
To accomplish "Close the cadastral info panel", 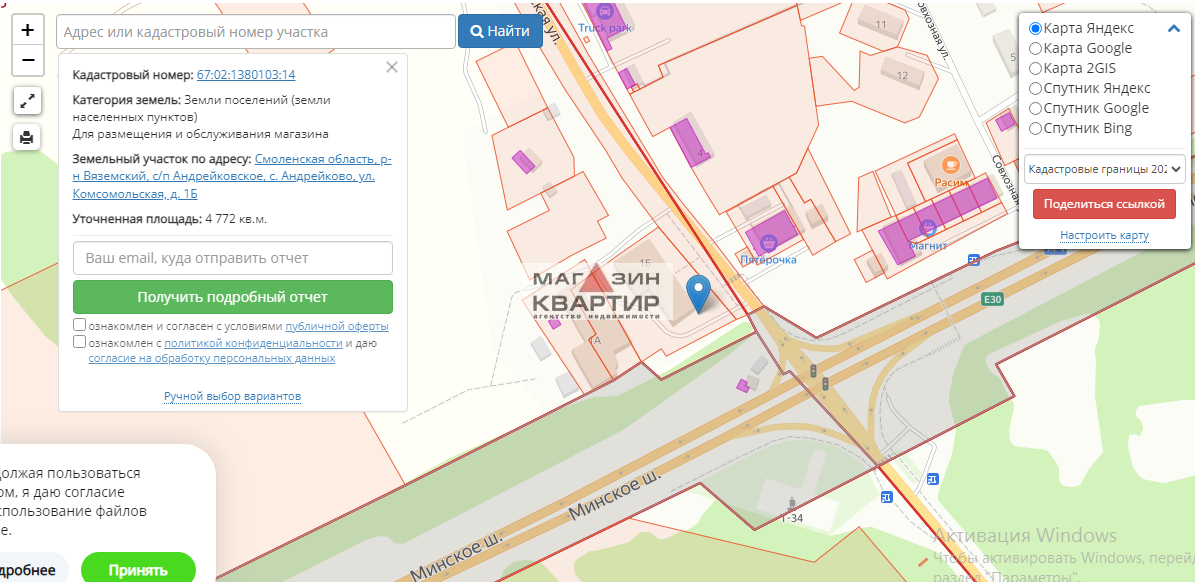I will [392, 67].
